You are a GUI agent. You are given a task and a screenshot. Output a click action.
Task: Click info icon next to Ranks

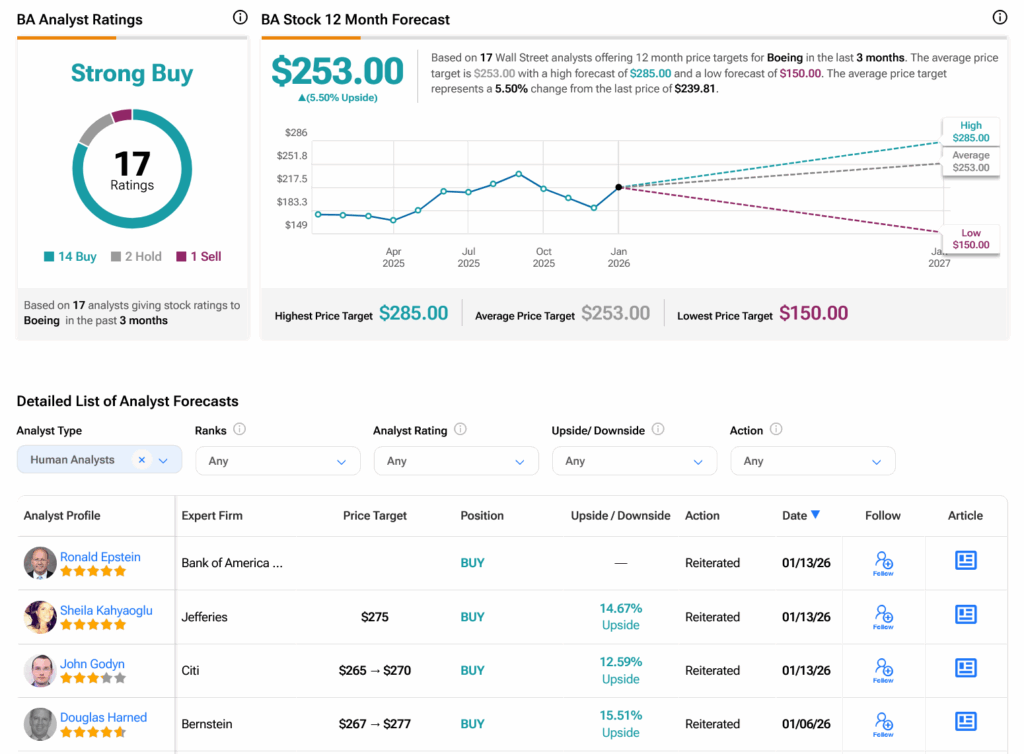pos(239,430)
